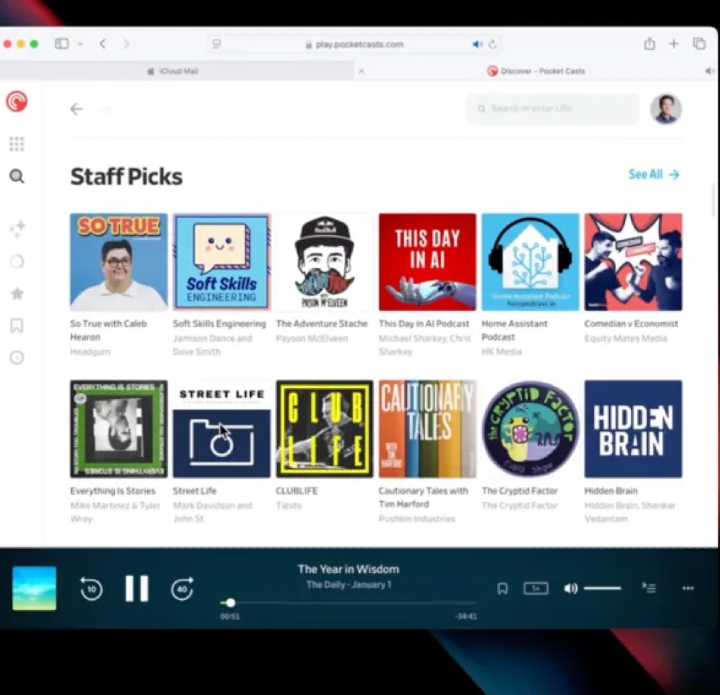Open Bookmarks in sidebar
This screenshot has width=720, height=695.
[17, 325]
